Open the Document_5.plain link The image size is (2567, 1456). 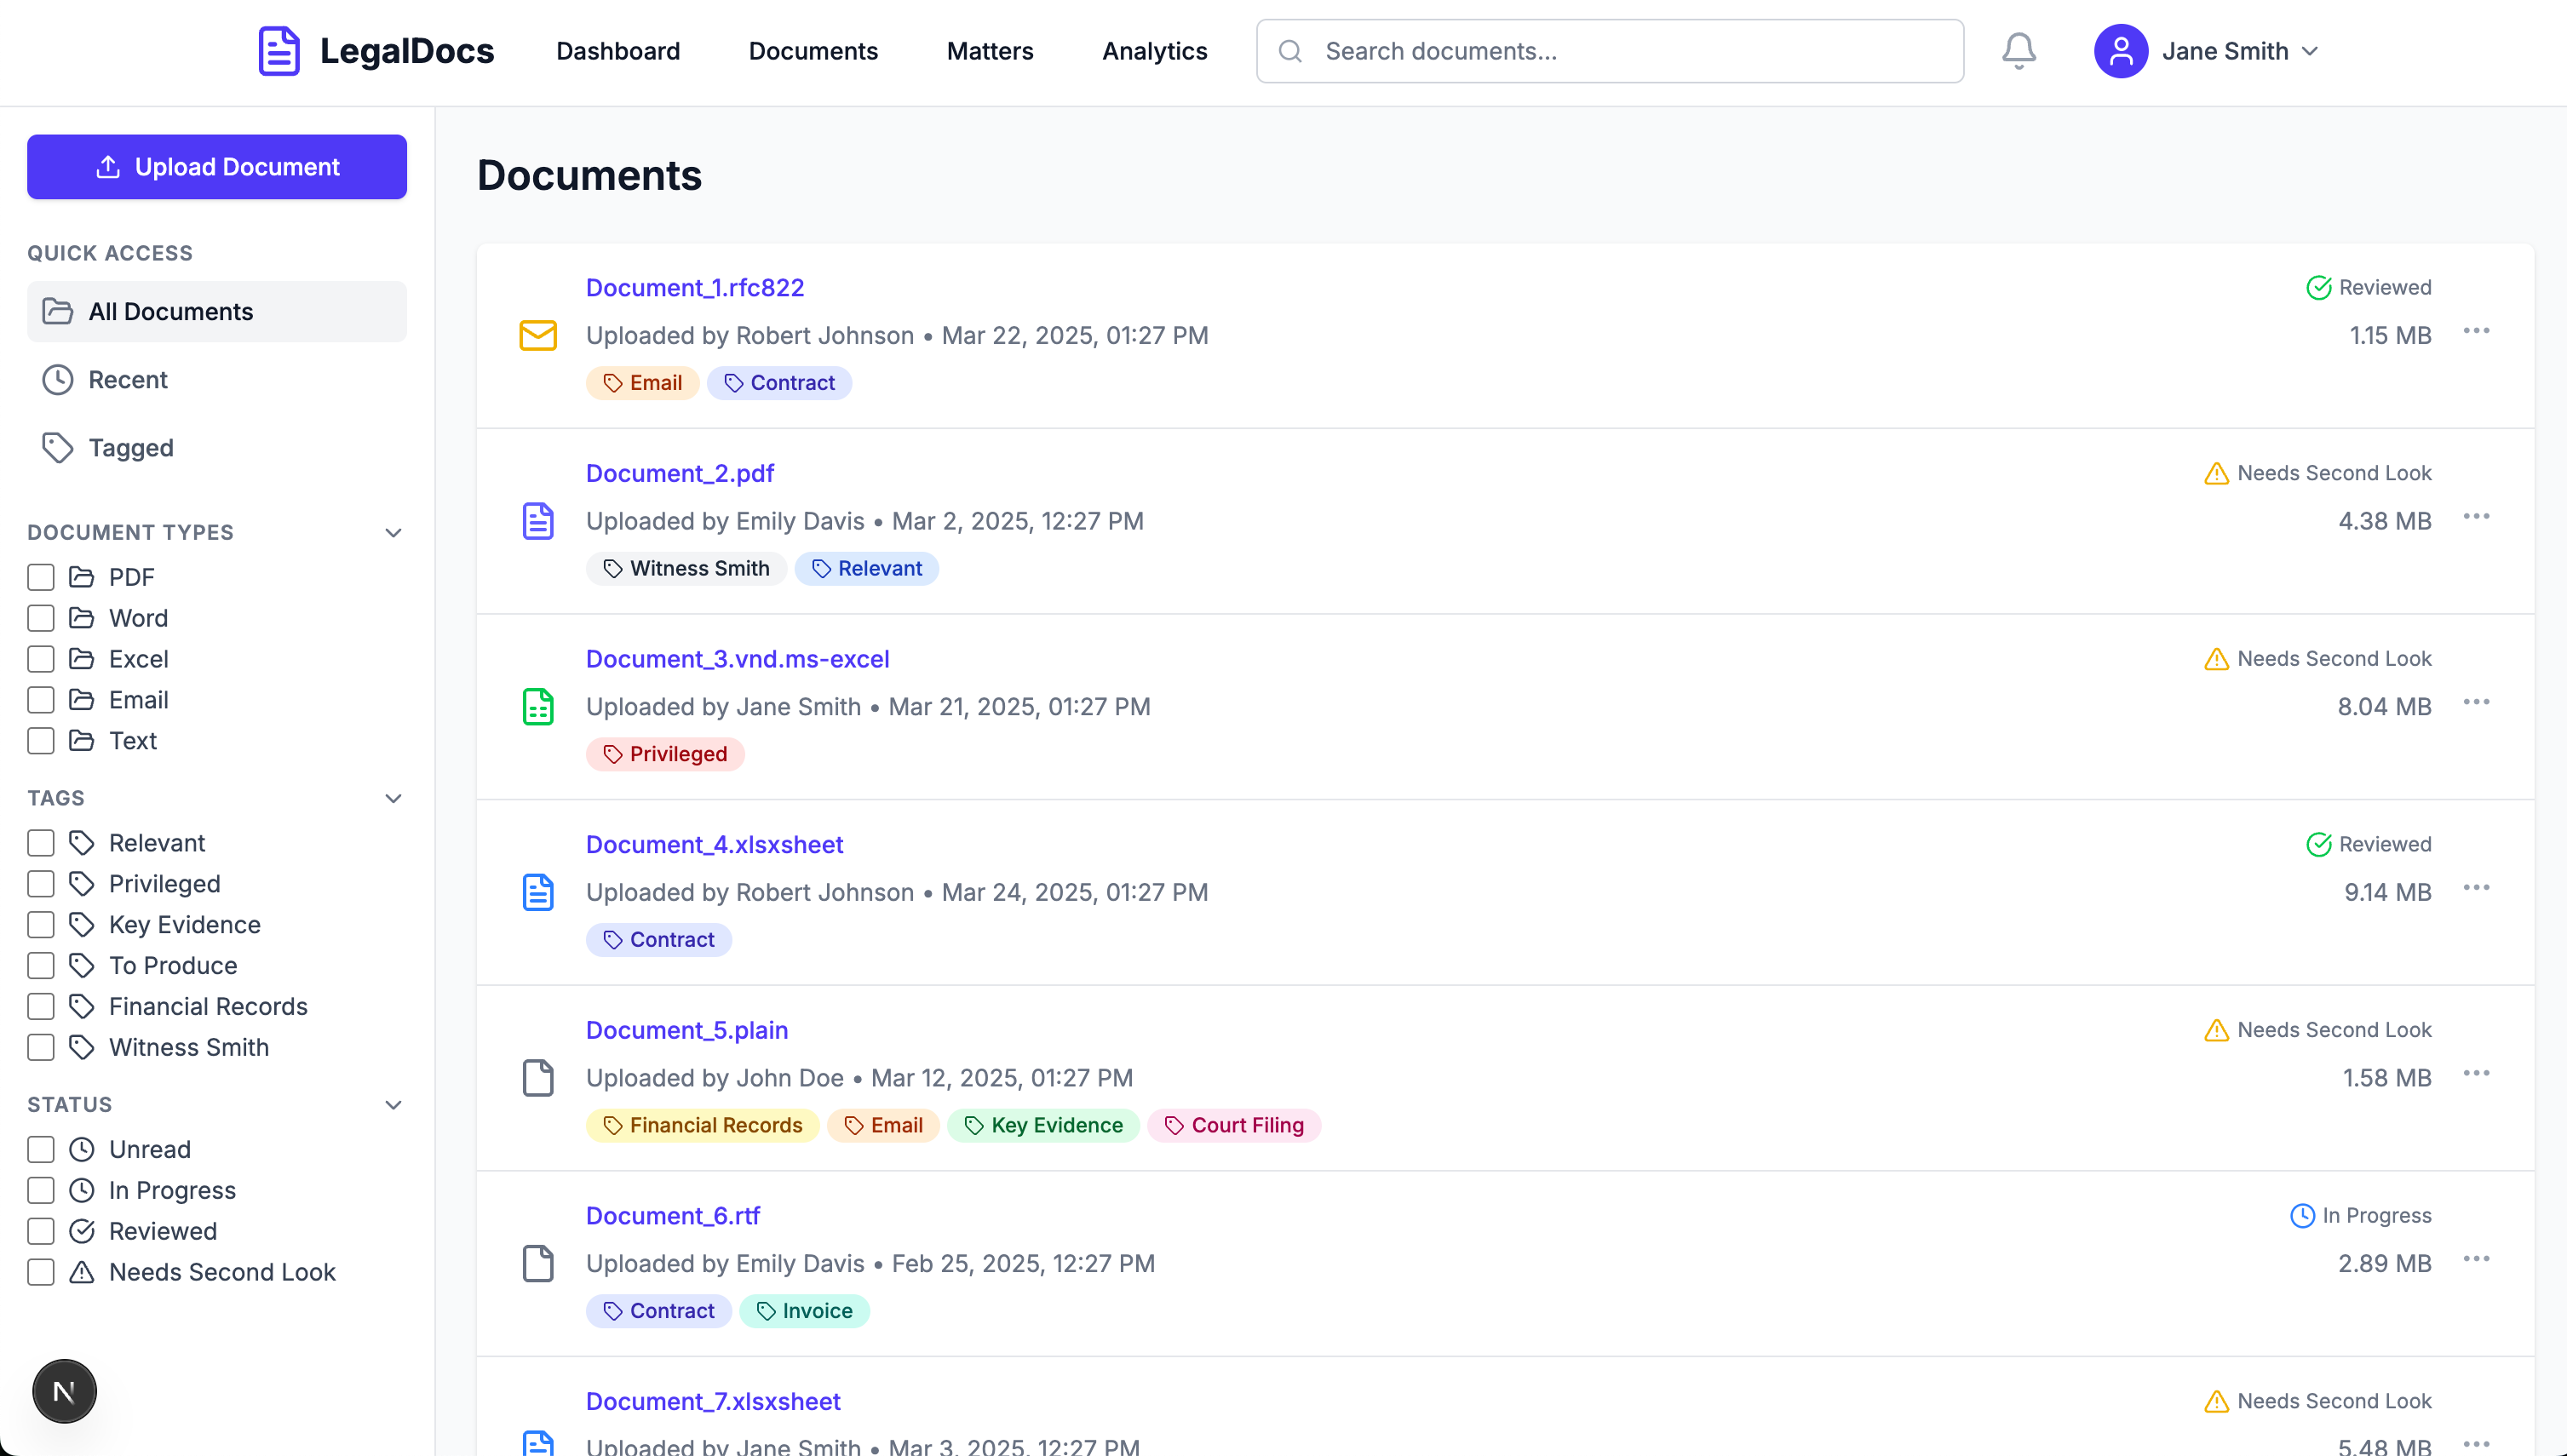(x=687, y=1030)
